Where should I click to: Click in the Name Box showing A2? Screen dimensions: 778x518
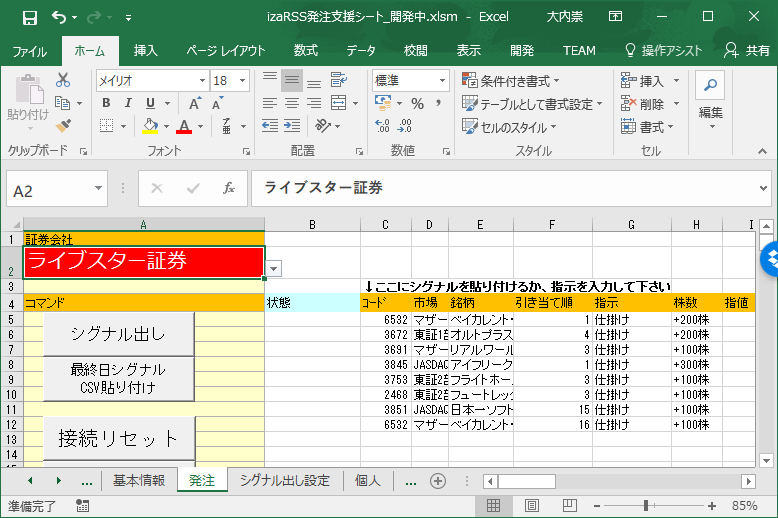click(50, 189)
